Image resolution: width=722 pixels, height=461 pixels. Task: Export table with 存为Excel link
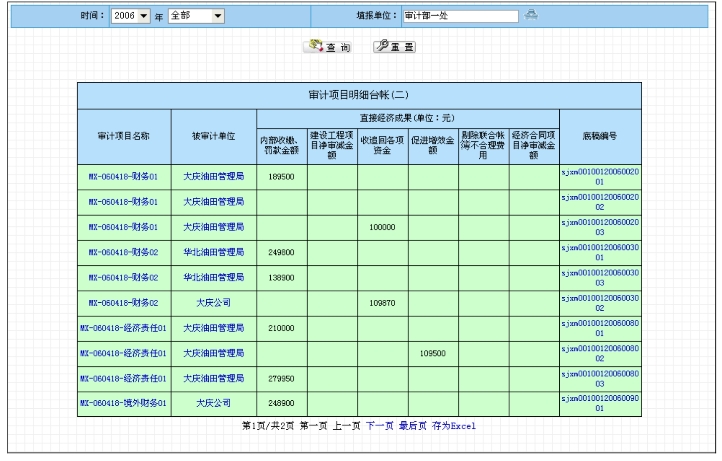pos(454,426)
